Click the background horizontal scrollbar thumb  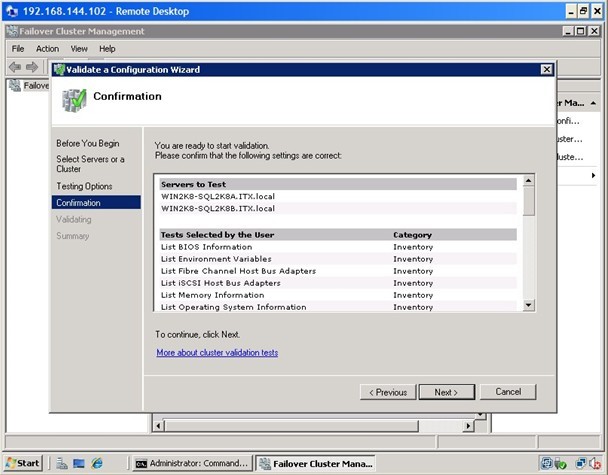coord(292,426)
